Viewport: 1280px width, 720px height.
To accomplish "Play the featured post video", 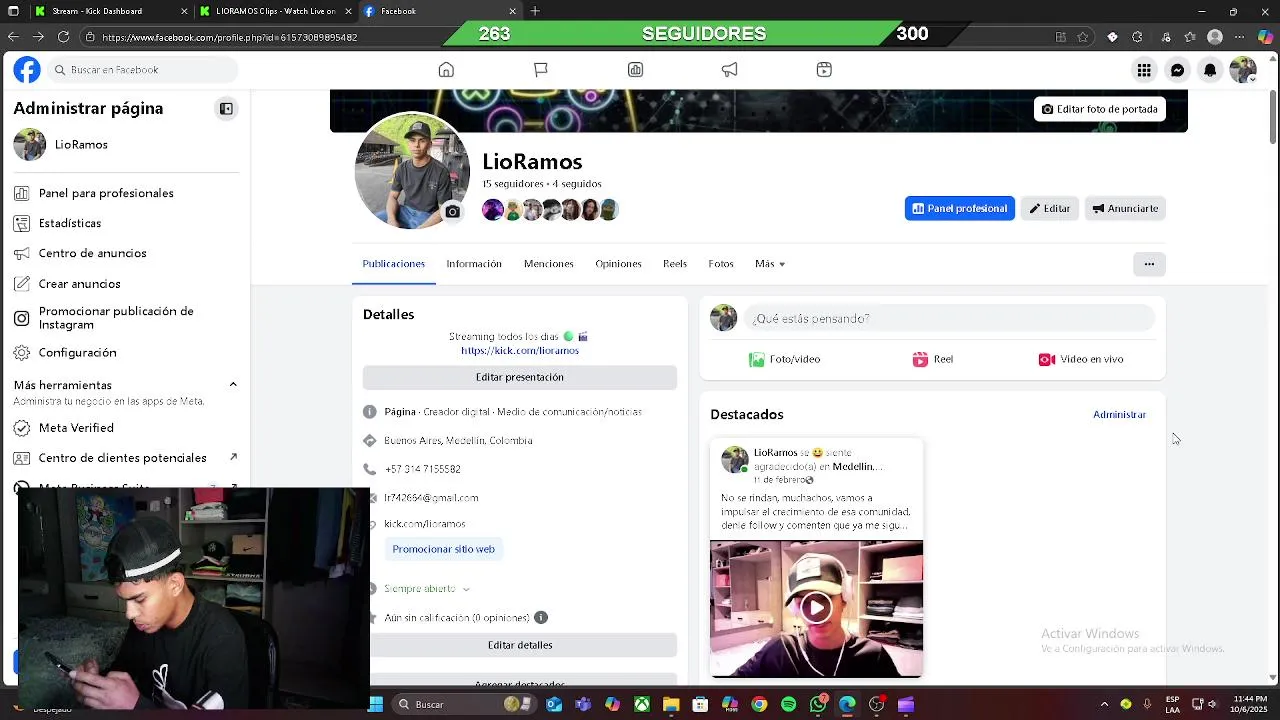I will (x=816, y=607).
